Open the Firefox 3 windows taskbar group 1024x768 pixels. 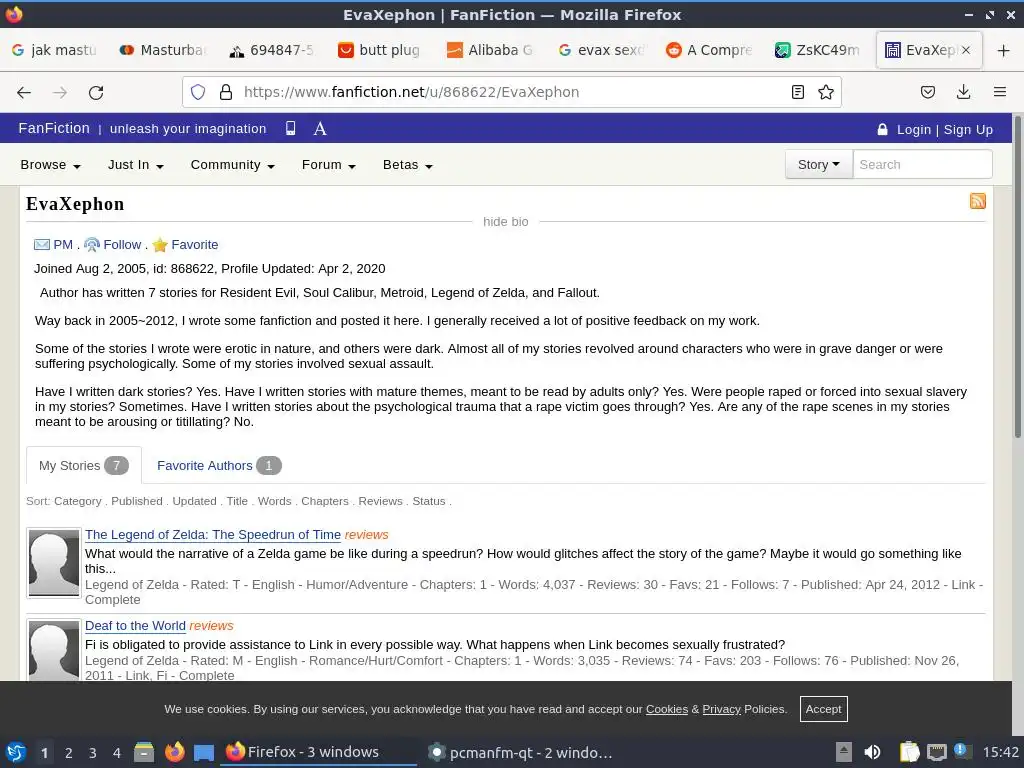[319, 752]
